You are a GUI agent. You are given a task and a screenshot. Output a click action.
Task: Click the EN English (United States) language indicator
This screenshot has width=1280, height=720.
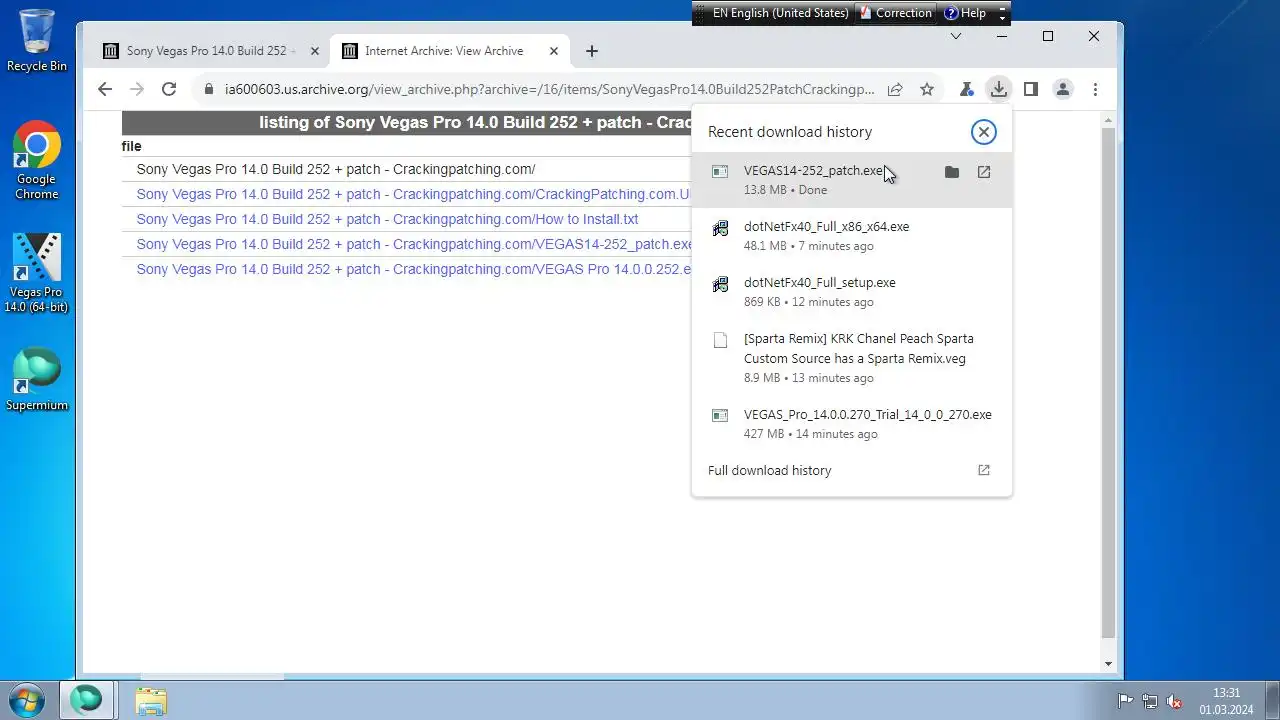(x=780, y=13)
